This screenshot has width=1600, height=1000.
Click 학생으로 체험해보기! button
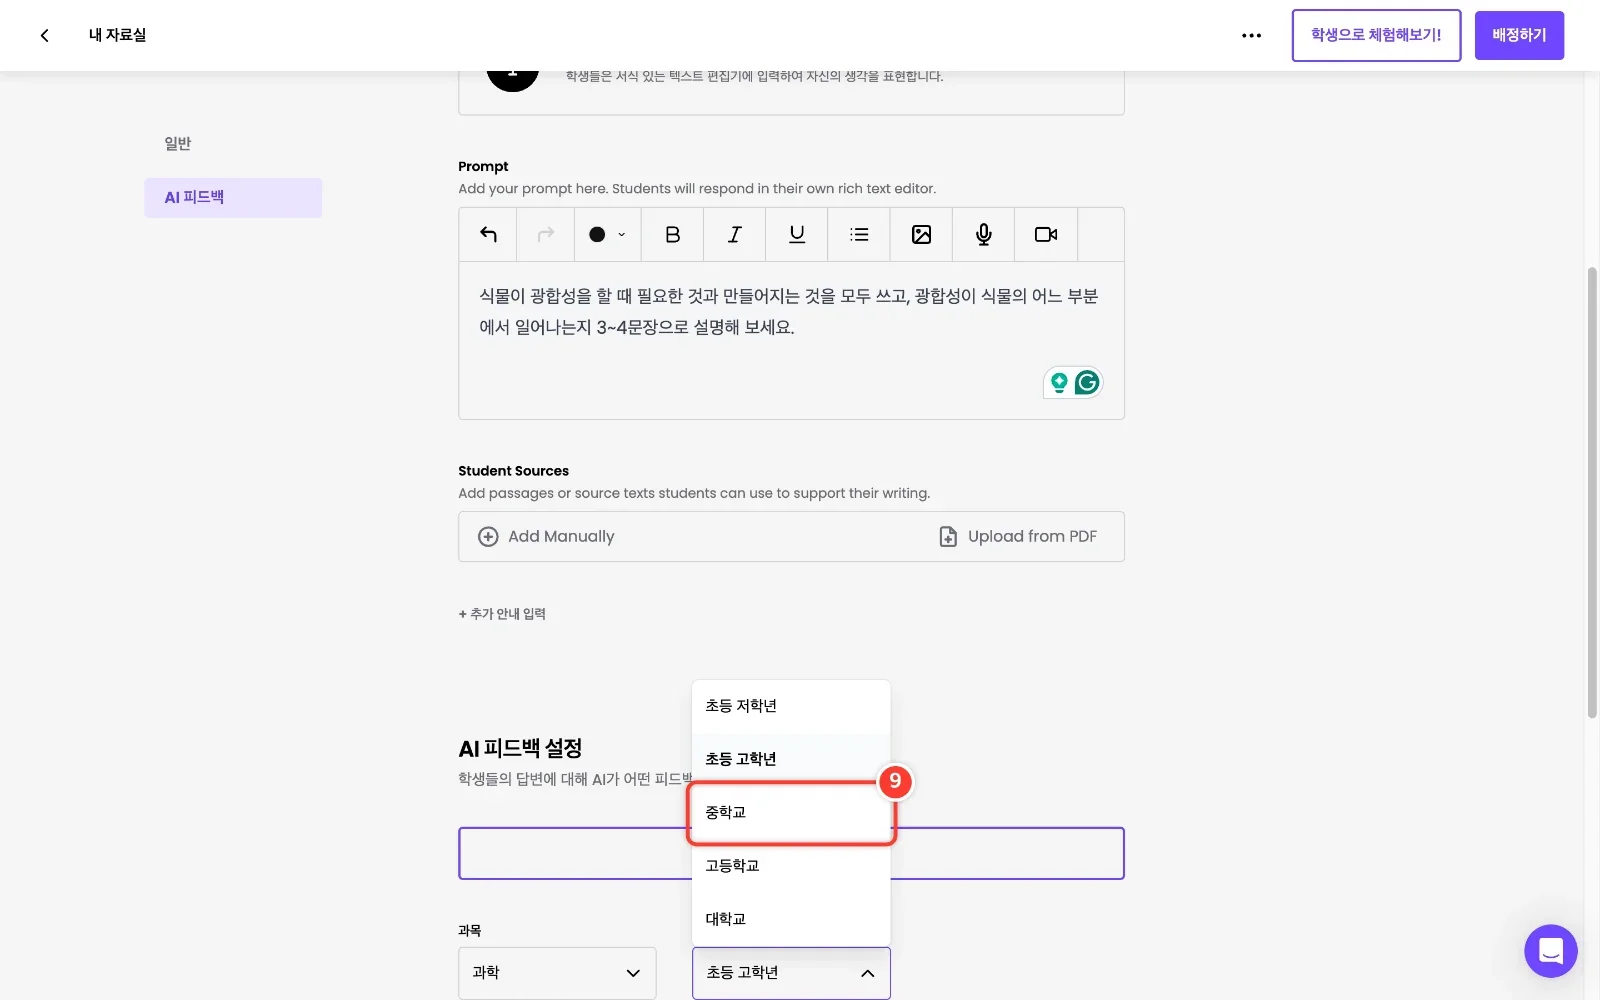pyautogui.click(x=1376, y=35)
